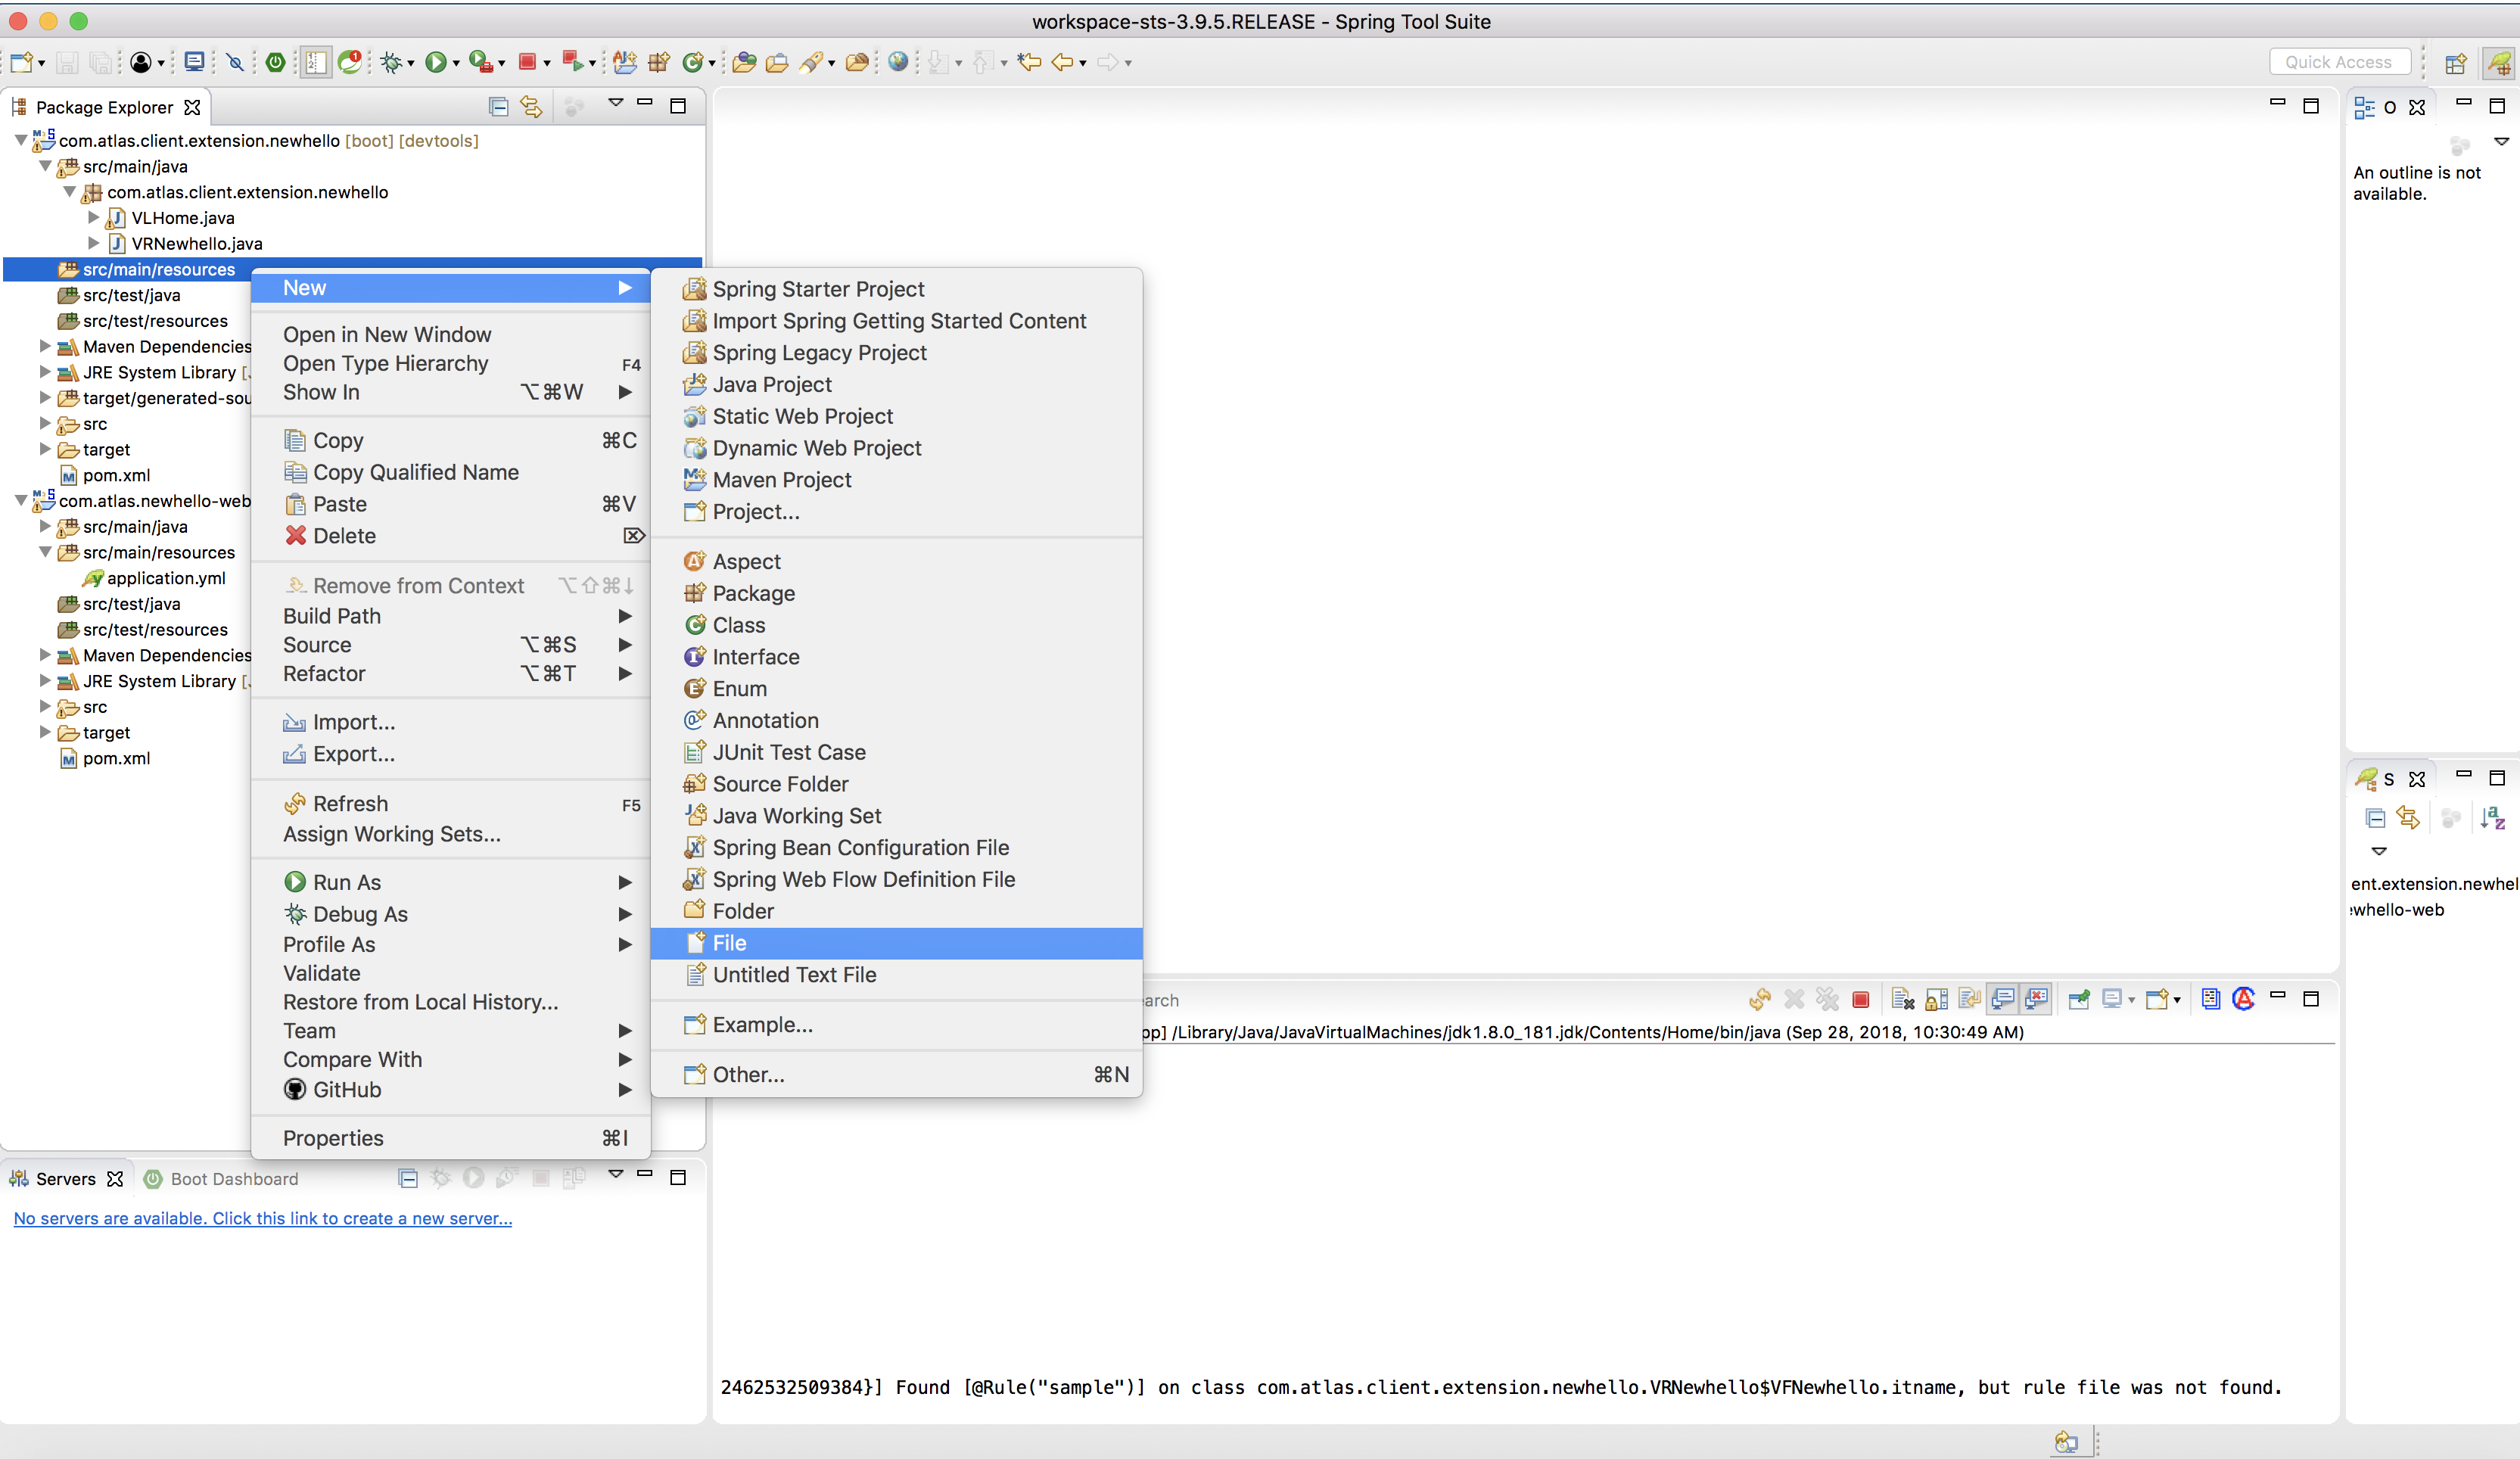
Task: Click the Pin Console icon
Action: [2079, 999]
